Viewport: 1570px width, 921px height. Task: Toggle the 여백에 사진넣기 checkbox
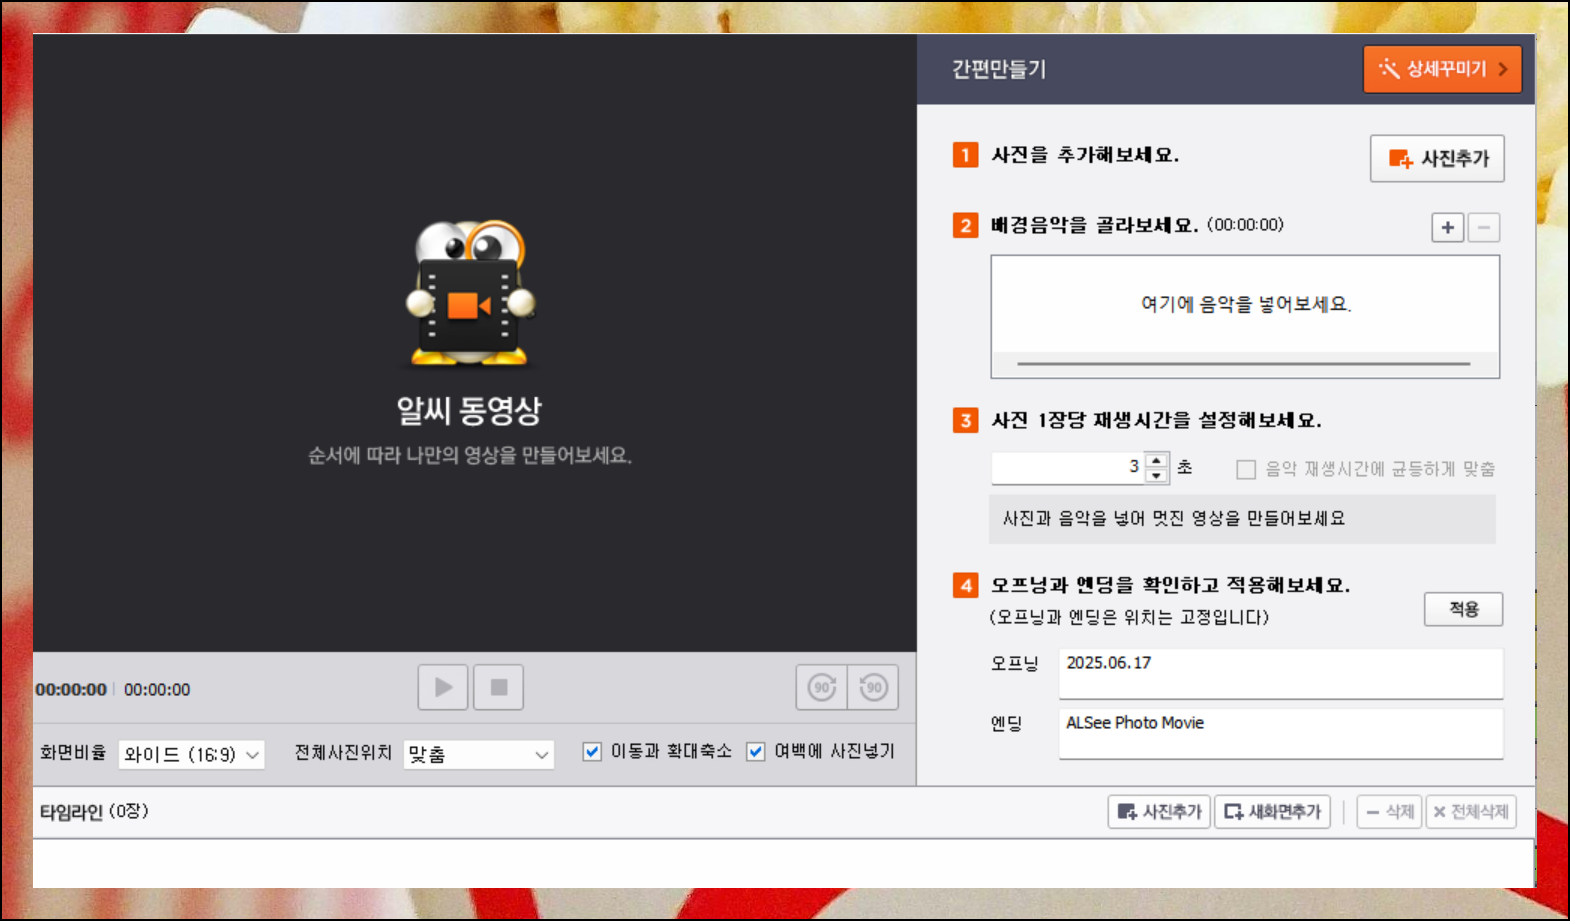tap(756, 751)
